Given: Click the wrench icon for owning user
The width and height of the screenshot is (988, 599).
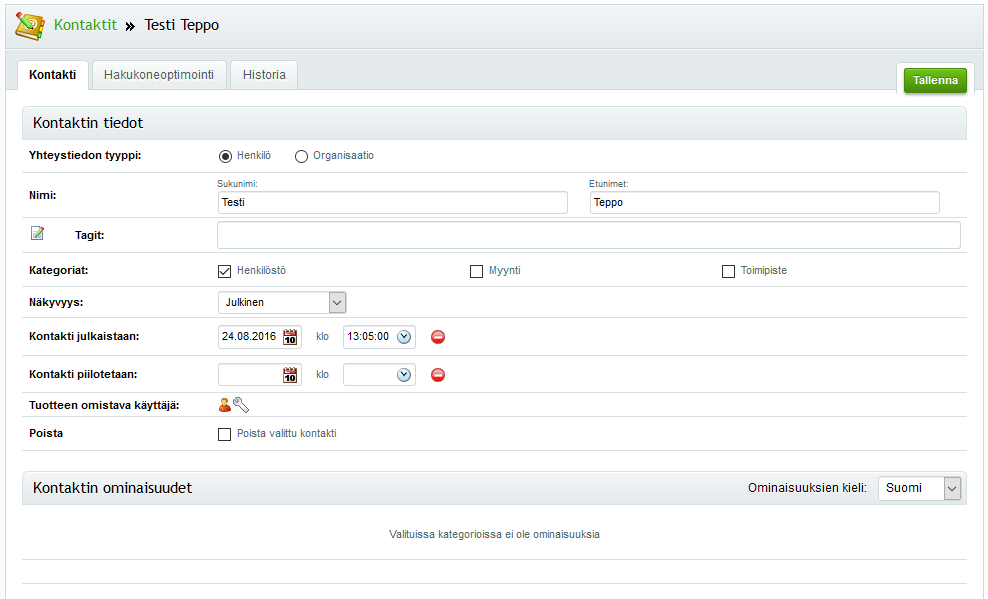Looking at the screenshot, I should (241, 405).
